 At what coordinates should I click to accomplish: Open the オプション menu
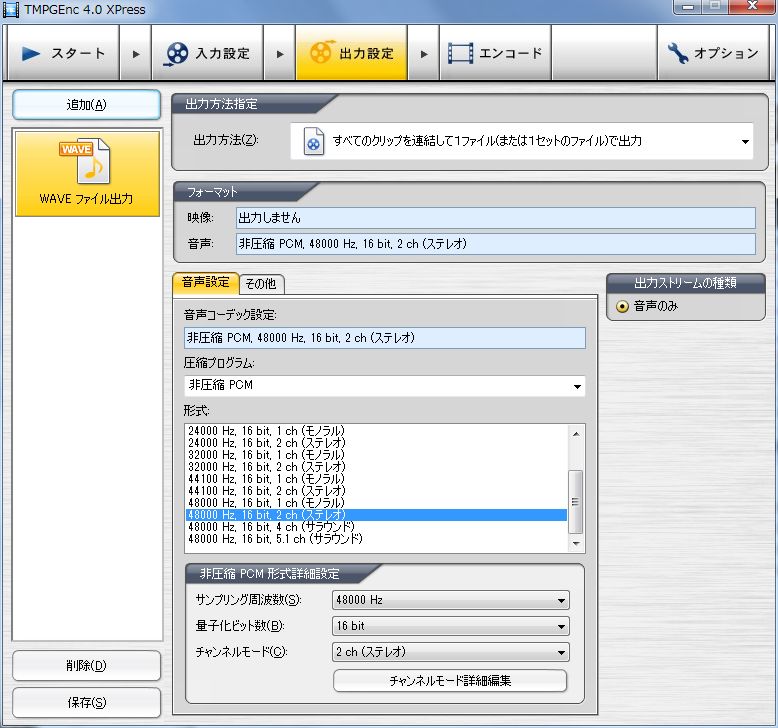point(713,53)
